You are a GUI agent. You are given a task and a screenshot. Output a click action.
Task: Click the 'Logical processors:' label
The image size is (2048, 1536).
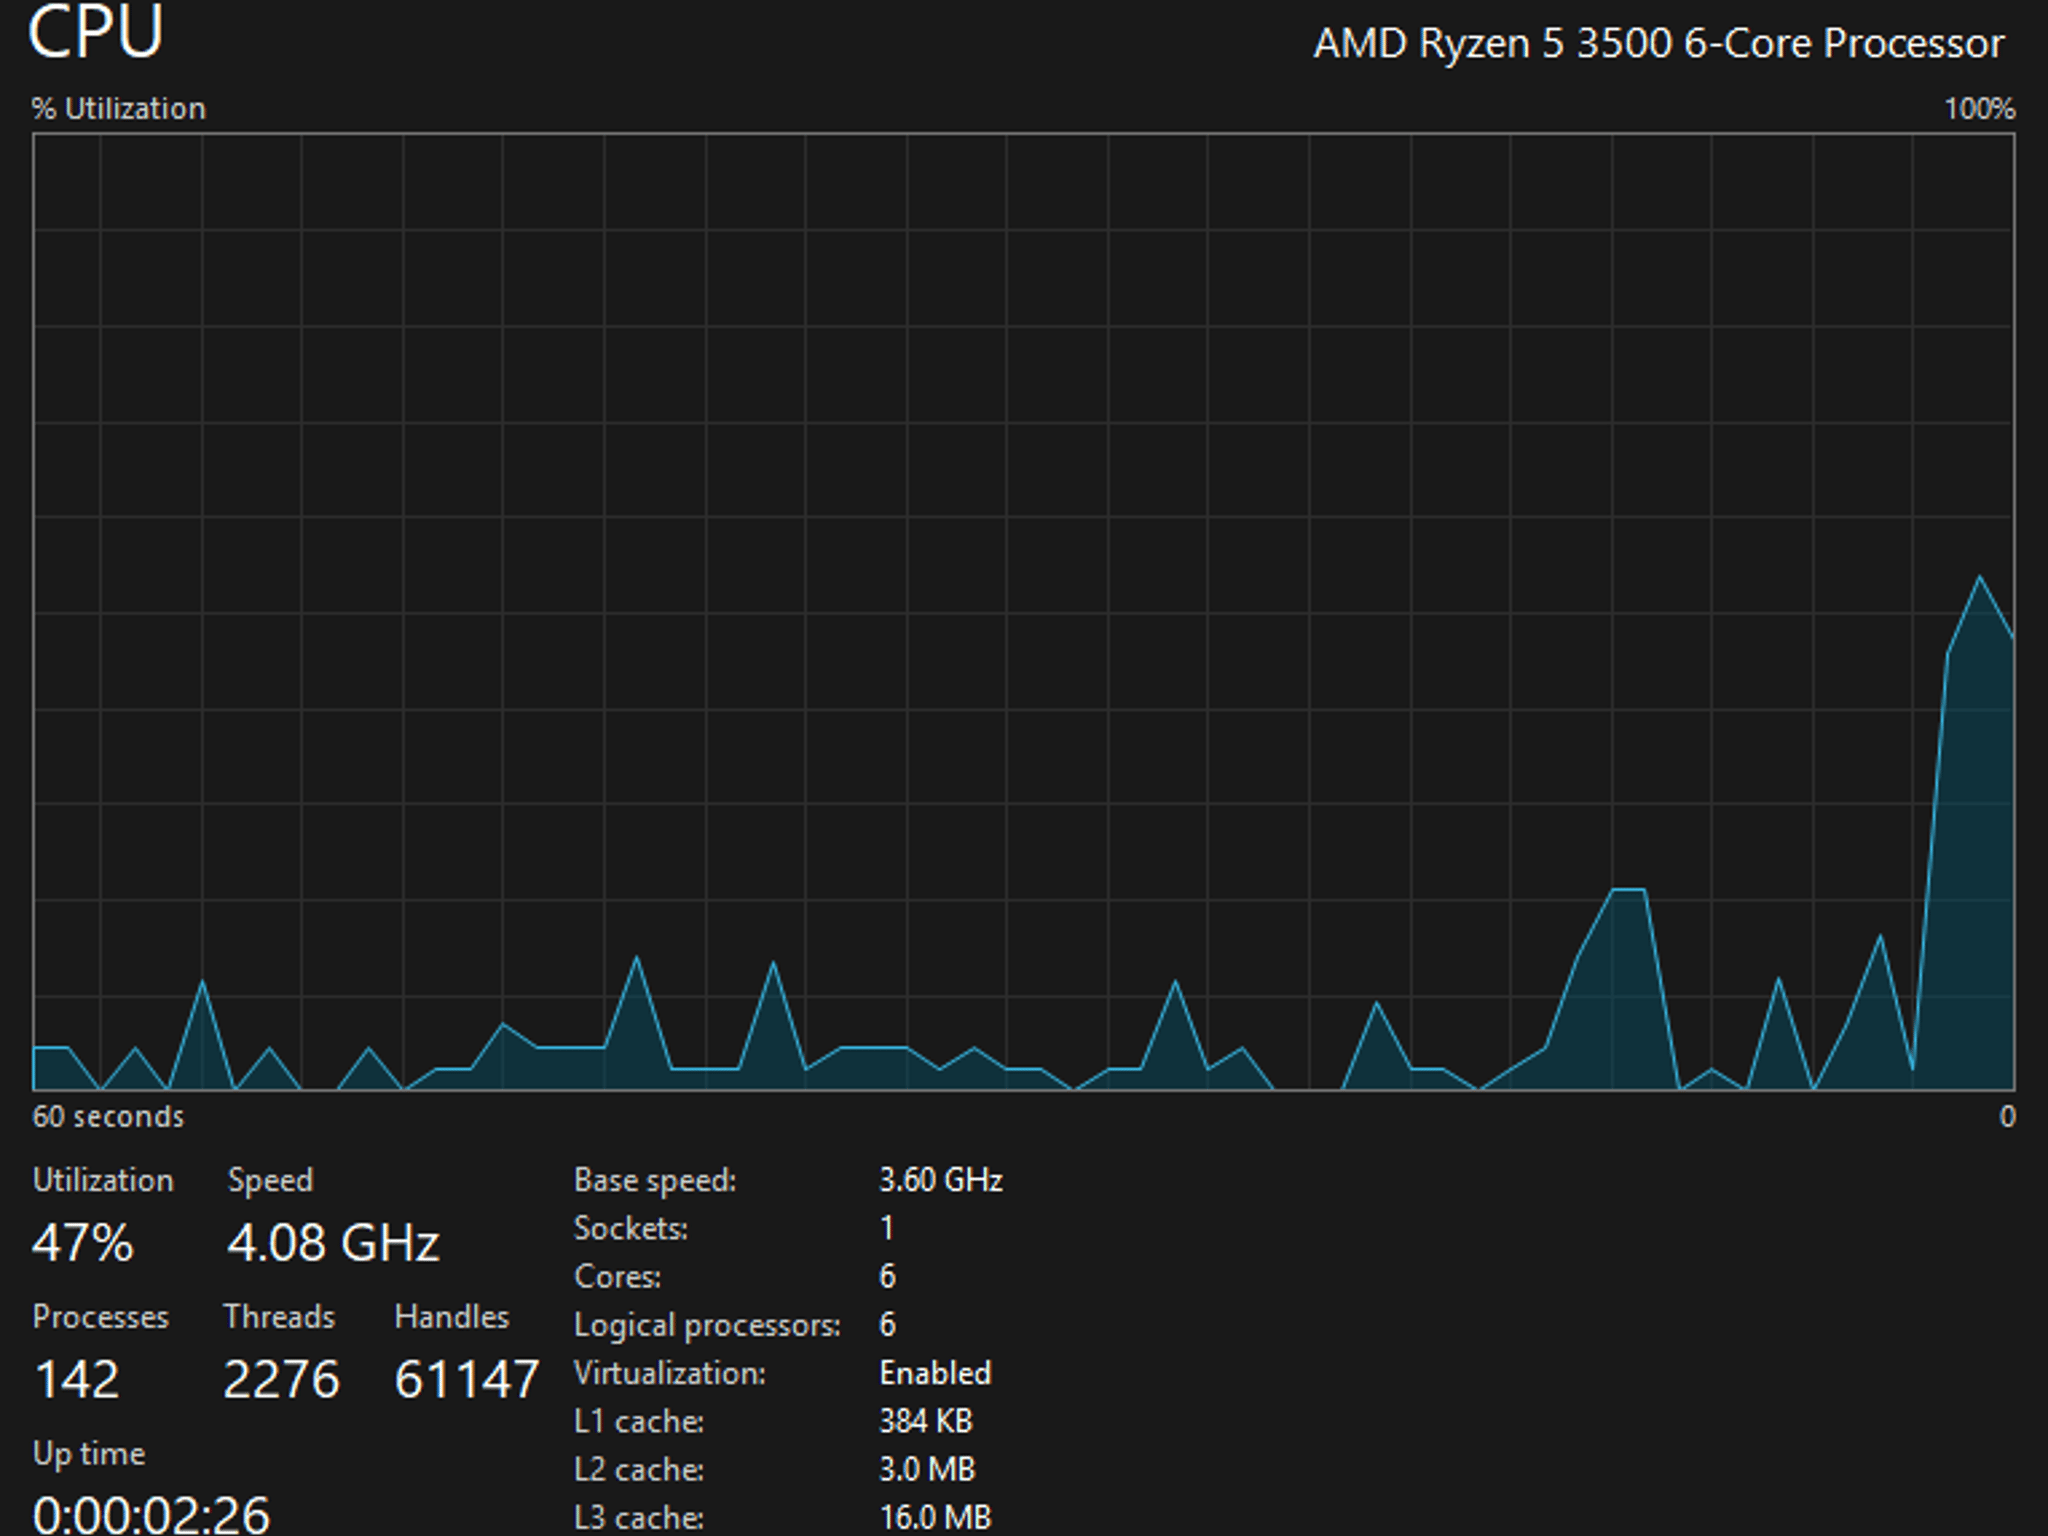[707, 1326]
